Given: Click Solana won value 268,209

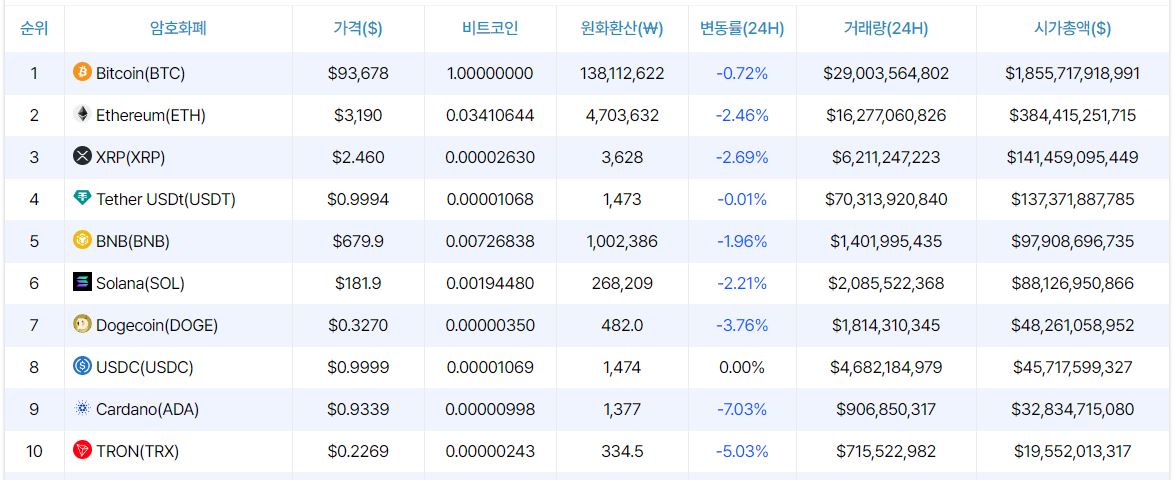Looking at the screenshot, I should pyautogui.click(x=621, y=283).
